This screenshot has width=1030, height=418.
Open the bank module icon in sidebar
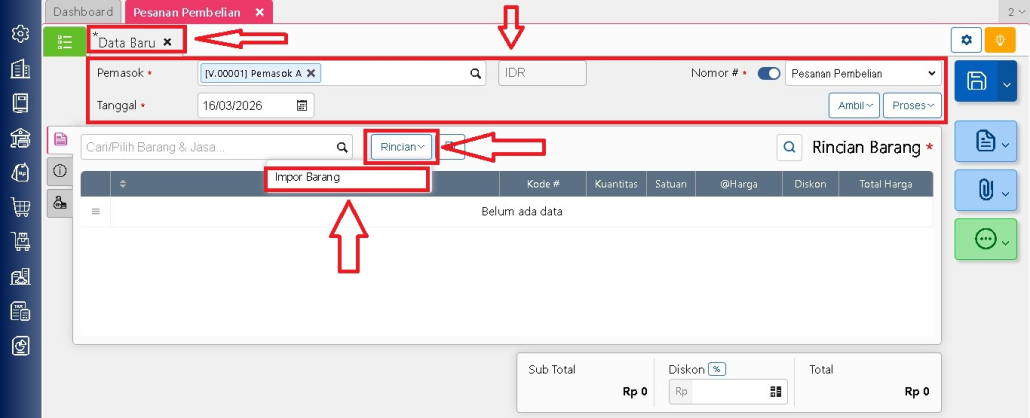(x=20, y=138)
